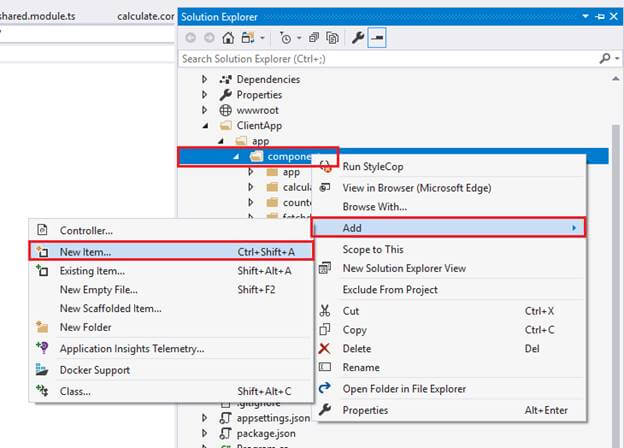Open the search options dropdown arrow

[x=617, y=58]
